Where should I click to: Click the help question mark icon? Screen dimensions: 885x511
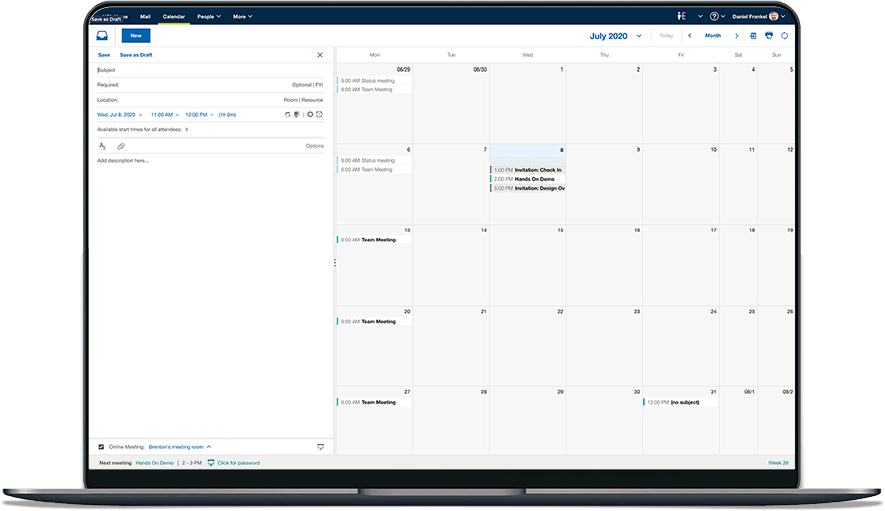coord(714,16)
